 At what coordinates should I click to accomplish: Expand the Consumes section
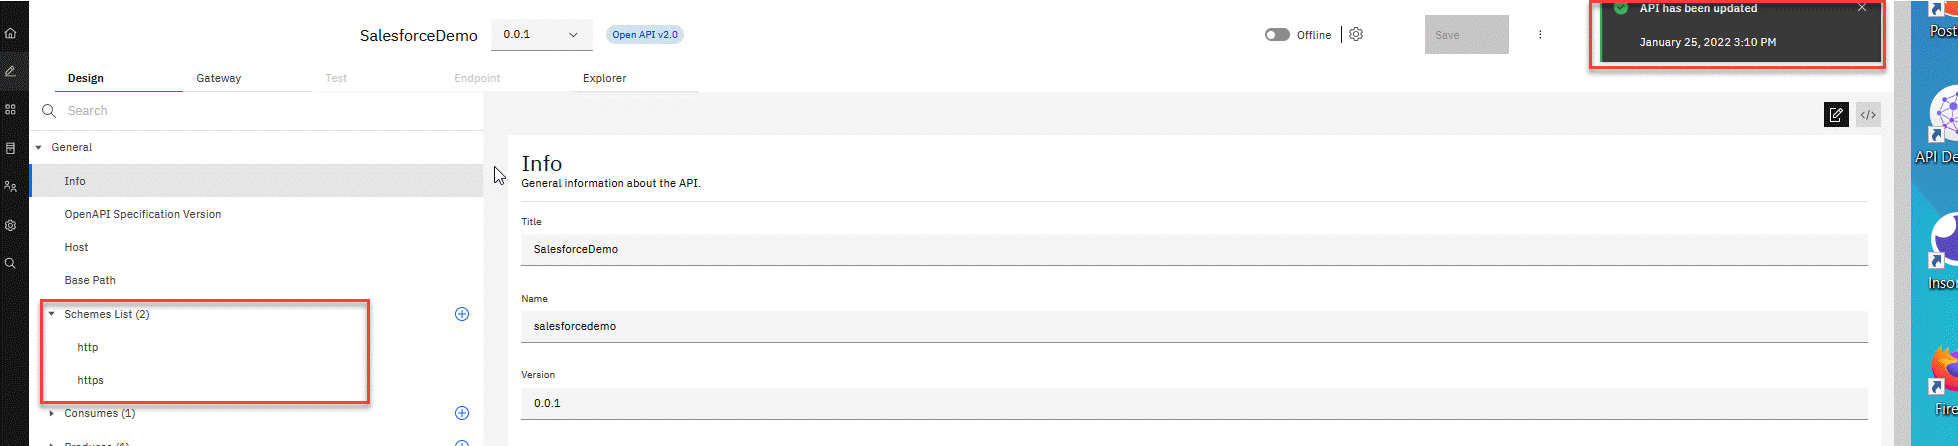(x=52, y=413)
